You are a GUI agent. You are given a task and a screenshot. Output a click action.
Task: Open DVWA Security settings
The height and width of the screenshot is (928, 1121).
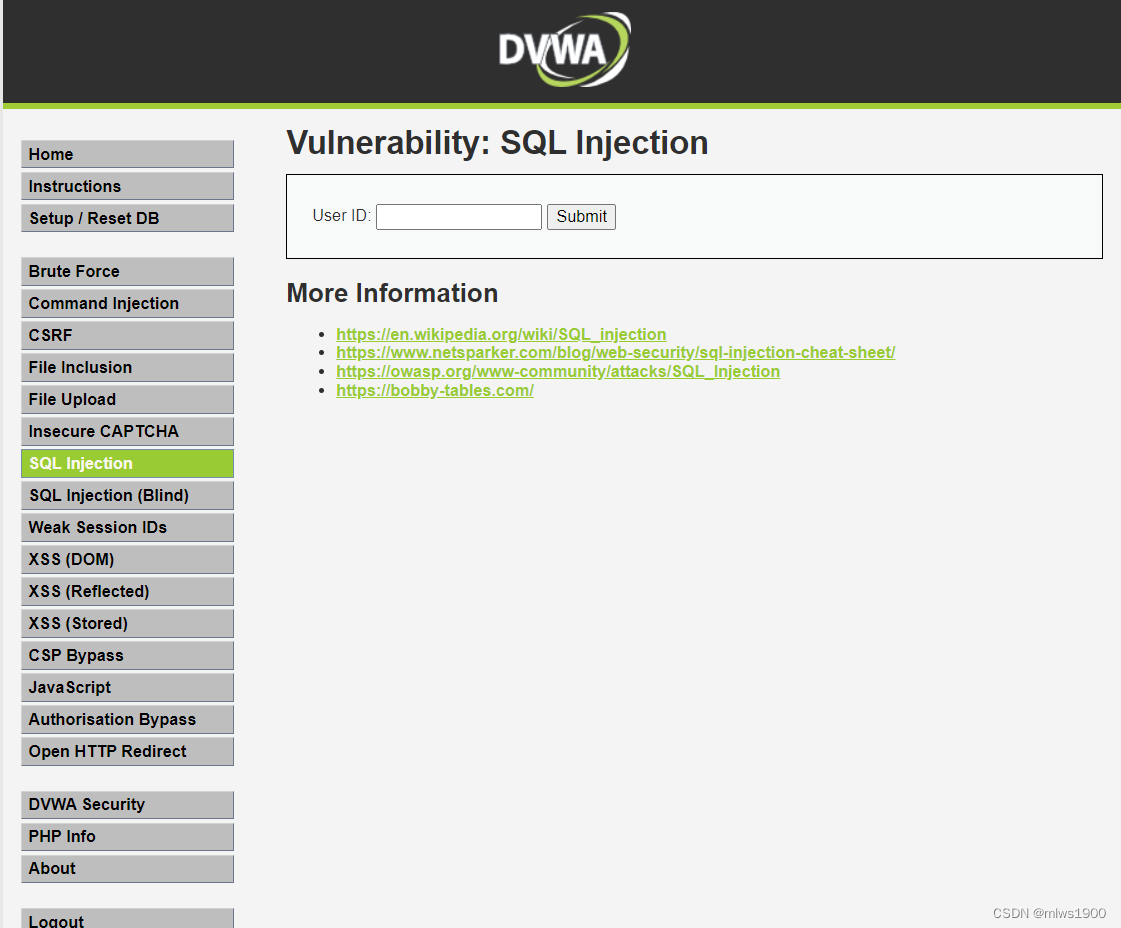pos(127,804)
